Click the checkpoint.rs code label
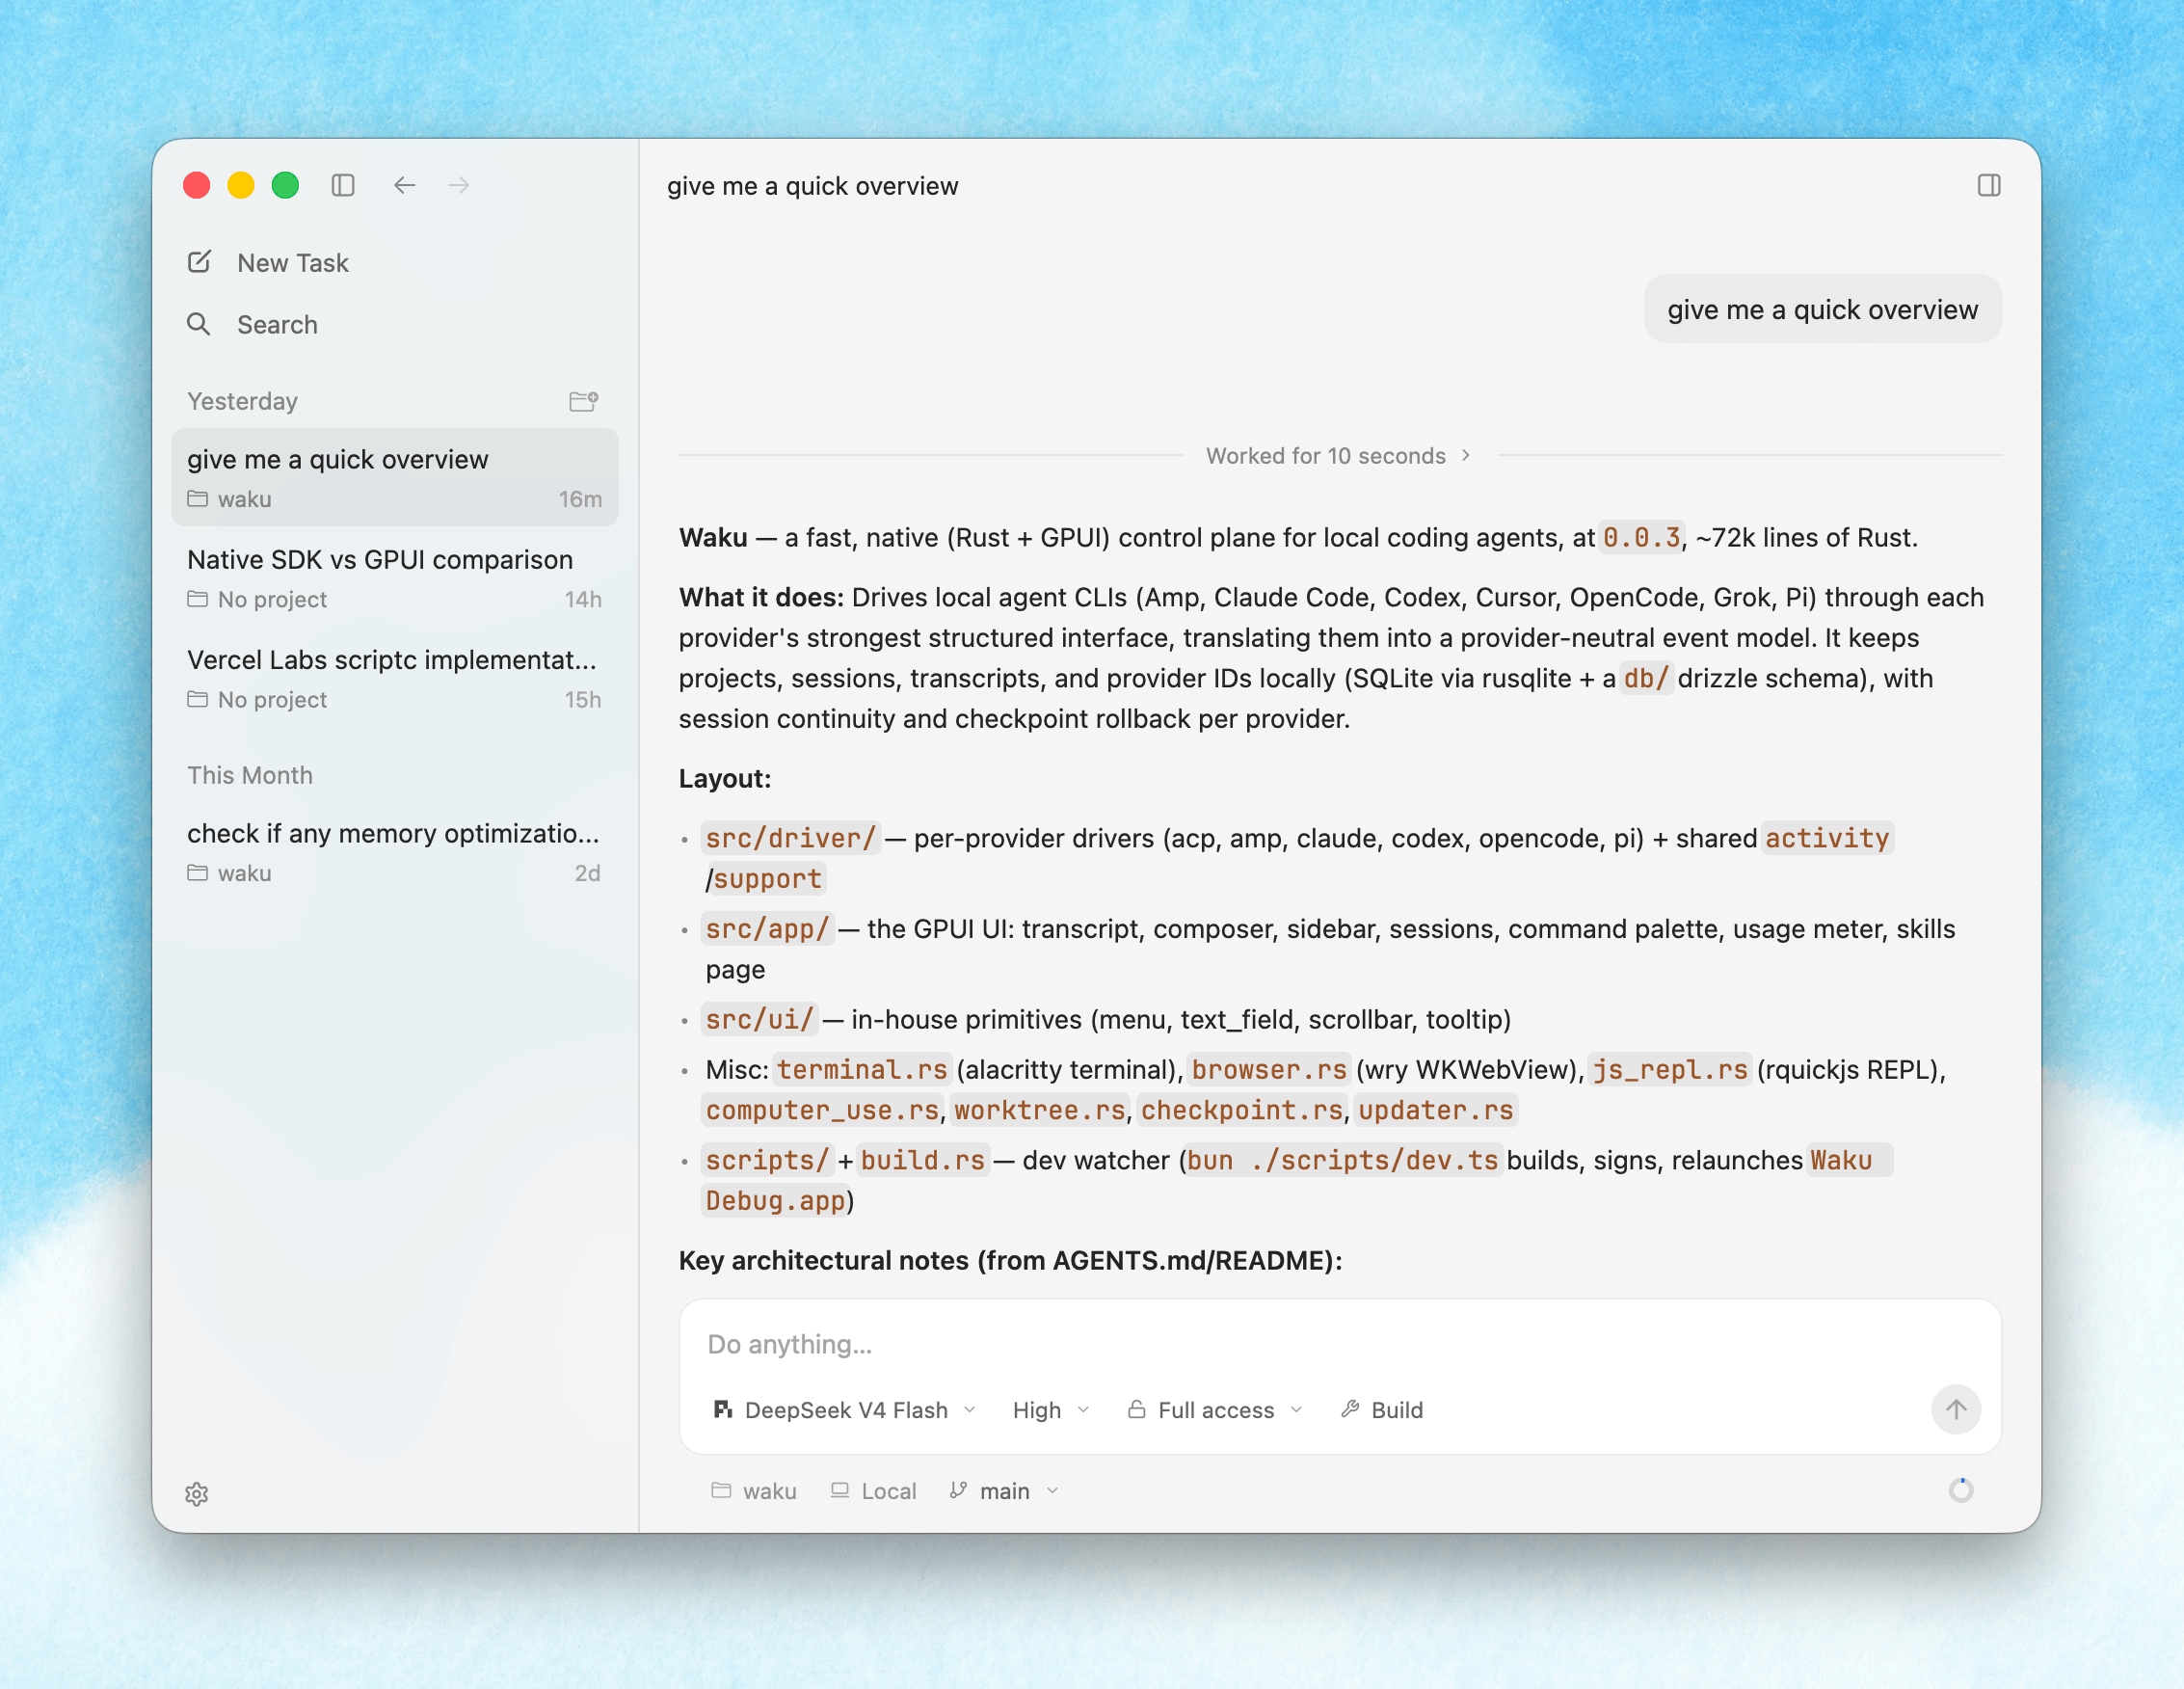Viewport: 2184px width, 1689px height. click(x=1241, y=1110)
